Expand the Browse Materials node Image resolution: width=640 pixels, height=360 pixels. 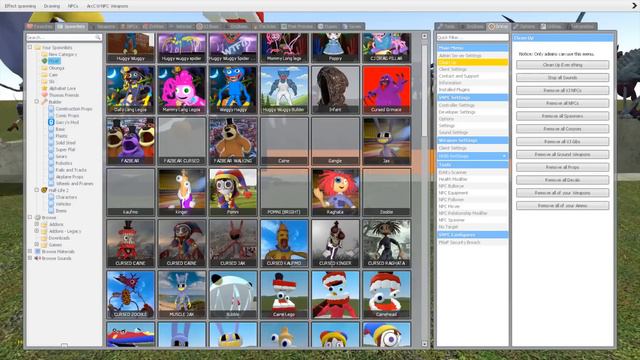click(x=30, y=251)
